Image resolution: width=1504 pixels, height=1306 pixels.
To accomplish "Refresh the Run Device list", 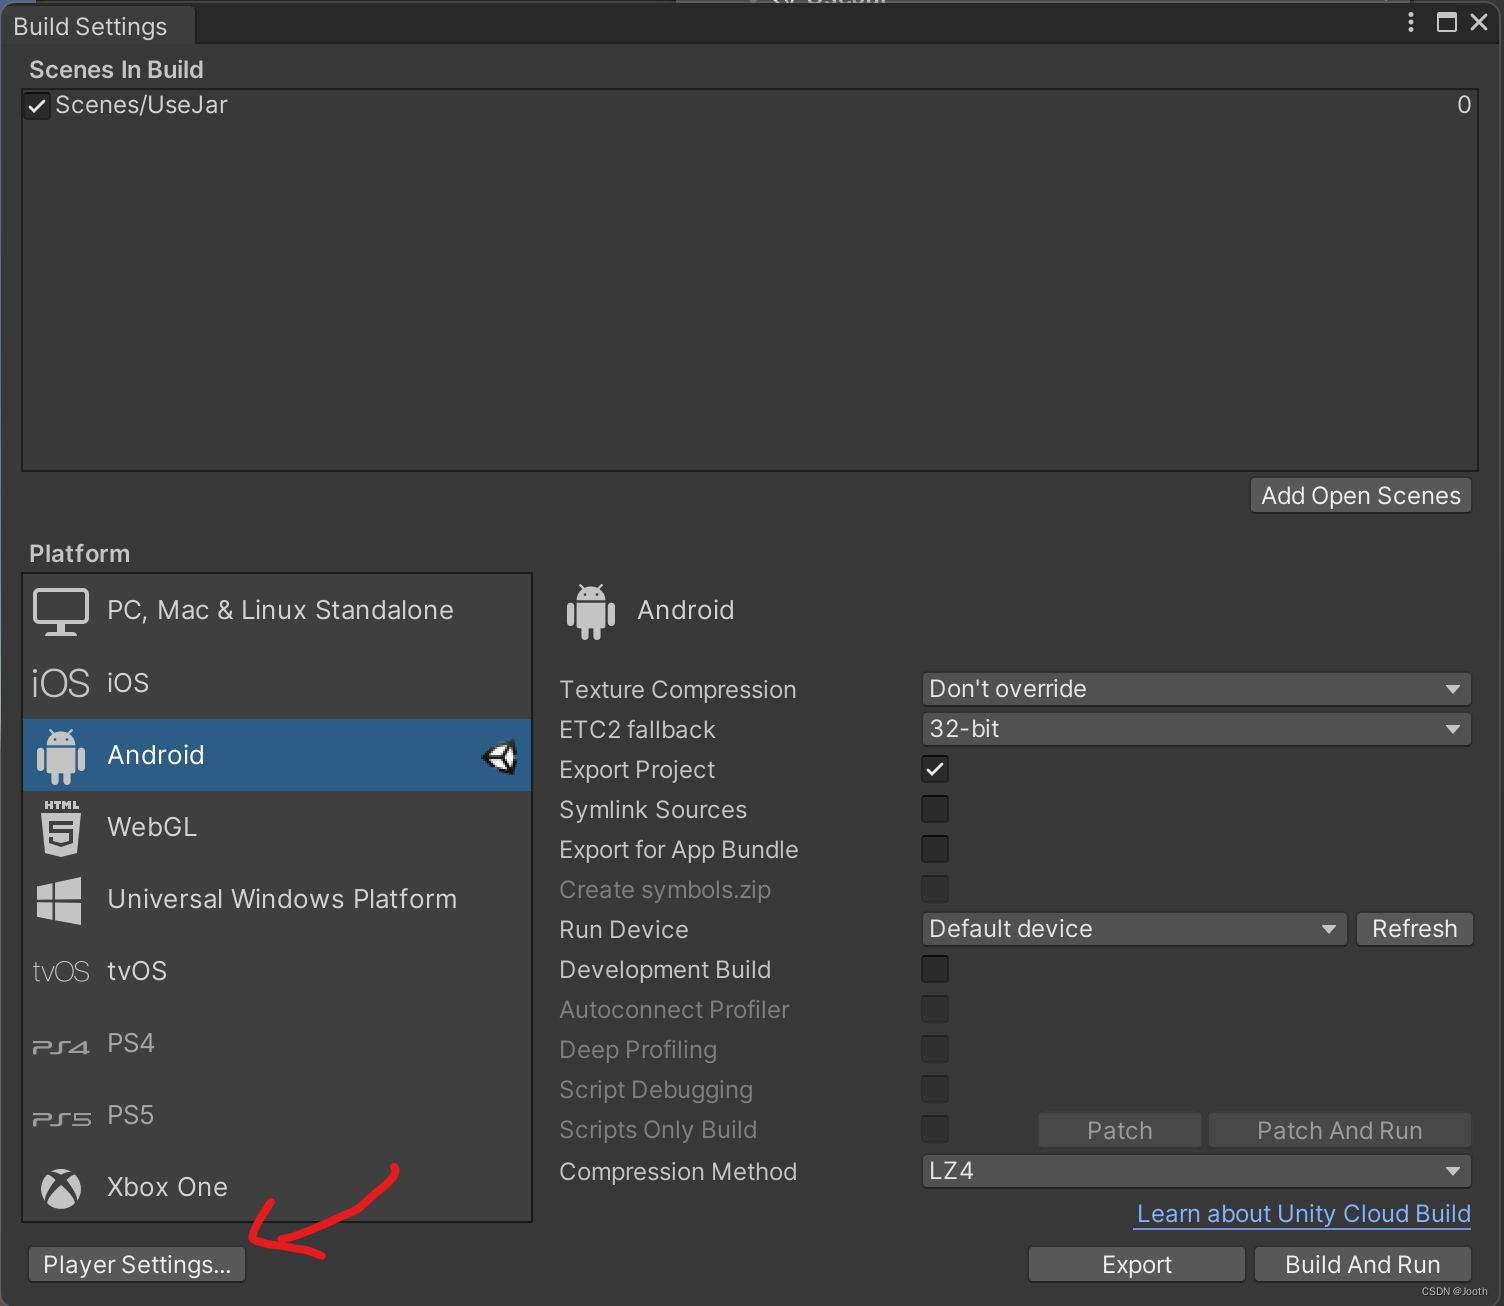I will click(x=1414, y=928).
